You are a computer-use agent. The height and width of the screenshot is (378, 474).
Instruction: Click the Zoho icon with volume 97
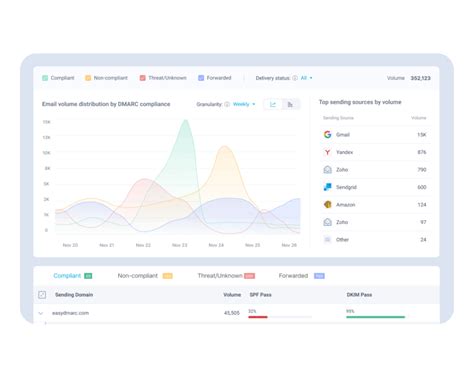pyautogui.click(x=328, y=222)
